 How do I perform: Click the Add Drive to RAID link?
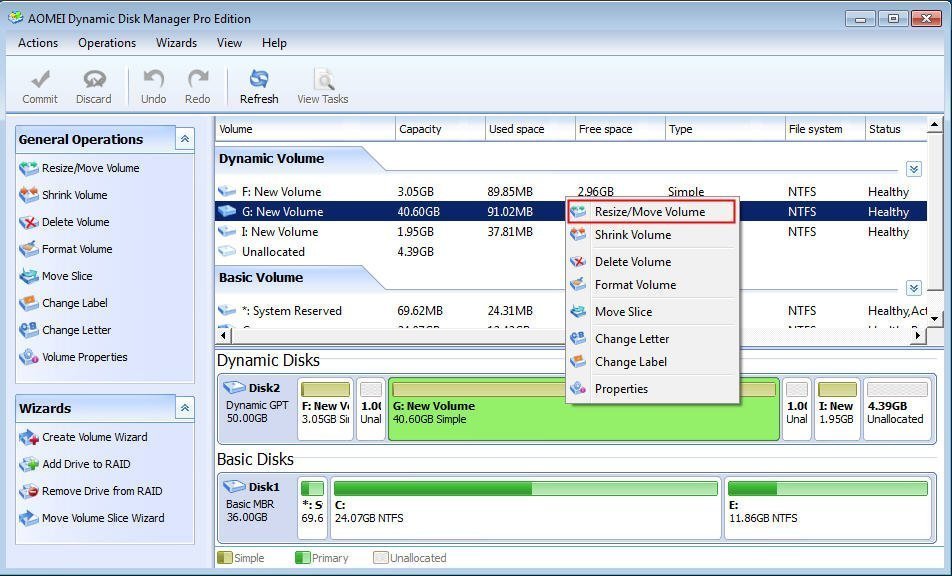pyautogui.click(x=86, y=464)
